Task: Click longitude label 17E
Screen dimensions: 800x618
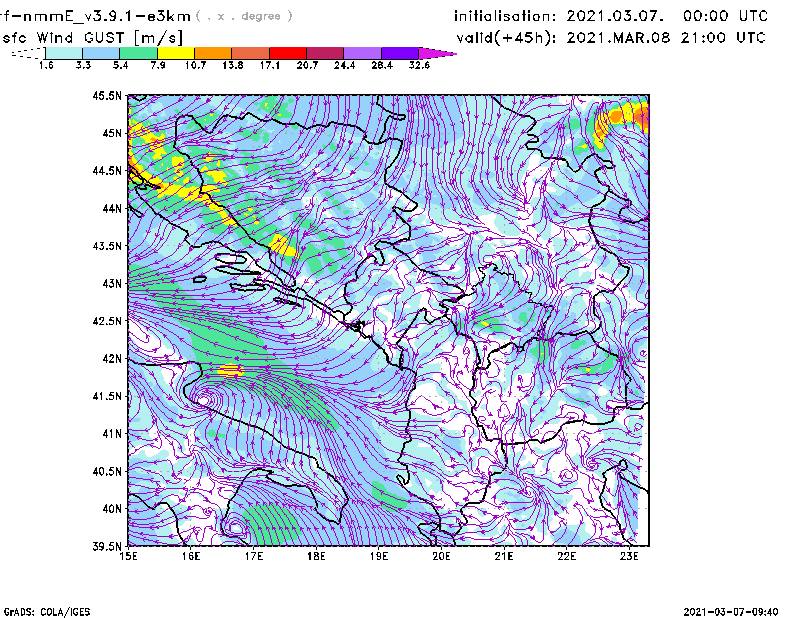Action: pos(254,556)
